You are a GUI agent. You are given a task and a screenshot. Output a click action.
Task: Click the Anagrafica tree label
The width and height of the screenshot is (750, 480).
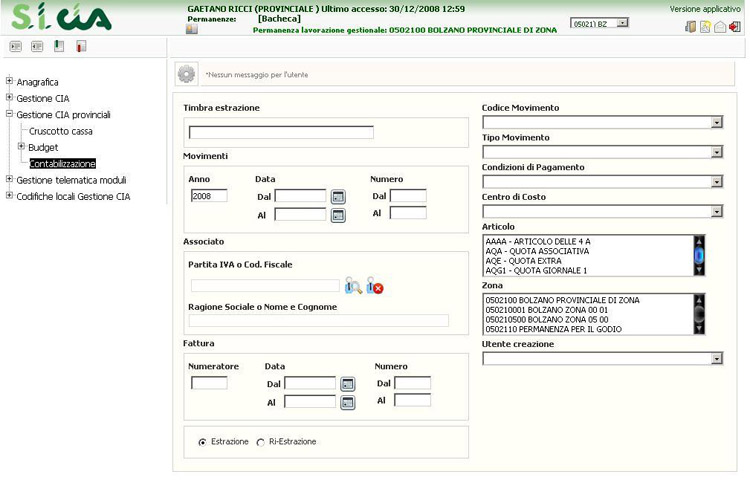(x=37, y=82)
